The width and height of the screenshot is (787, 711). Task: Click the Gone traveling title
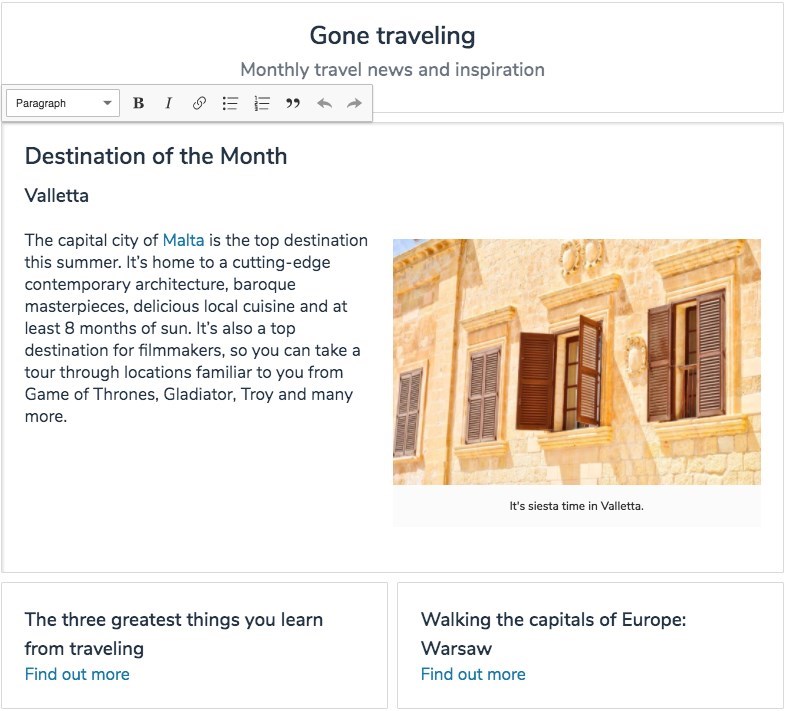392,36
